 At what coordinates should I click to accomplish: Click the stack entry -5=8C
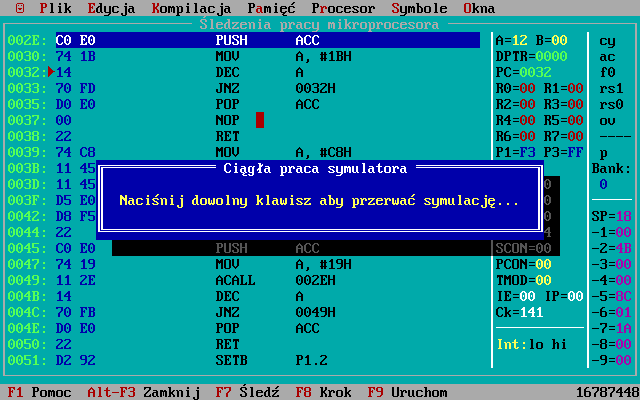(611, 296)
